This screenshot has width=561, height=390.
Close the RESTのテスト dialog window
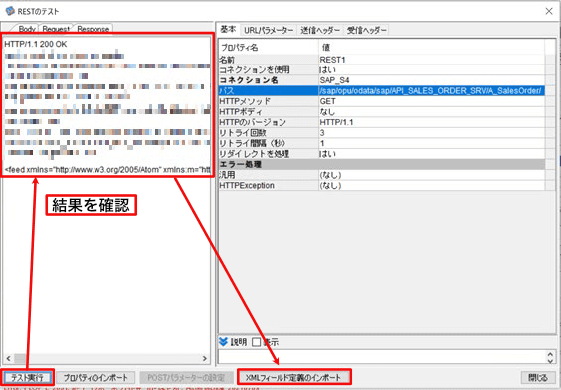[x=549, y=11]
